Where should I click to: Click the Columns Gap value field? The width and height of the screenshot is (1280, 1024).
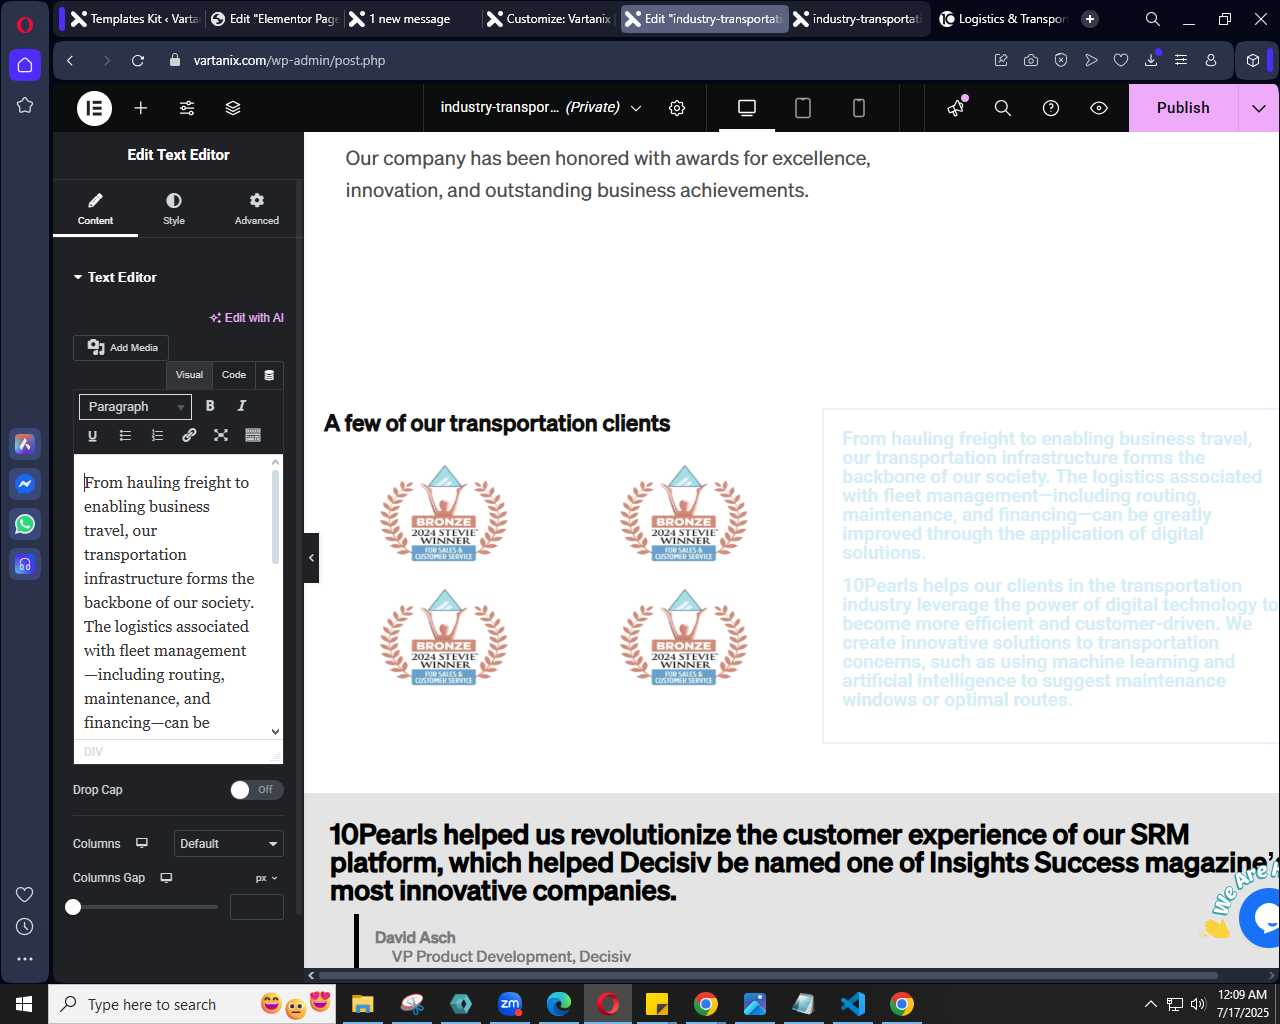coord(257,907)
